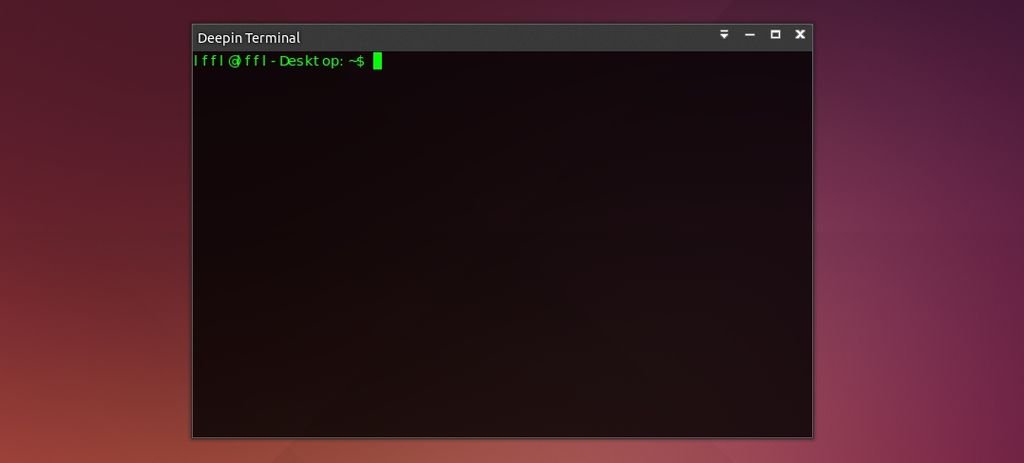Click the blank terminal area near the bottom edge
The image size is (1024, 463).
[x=502, y=421]
